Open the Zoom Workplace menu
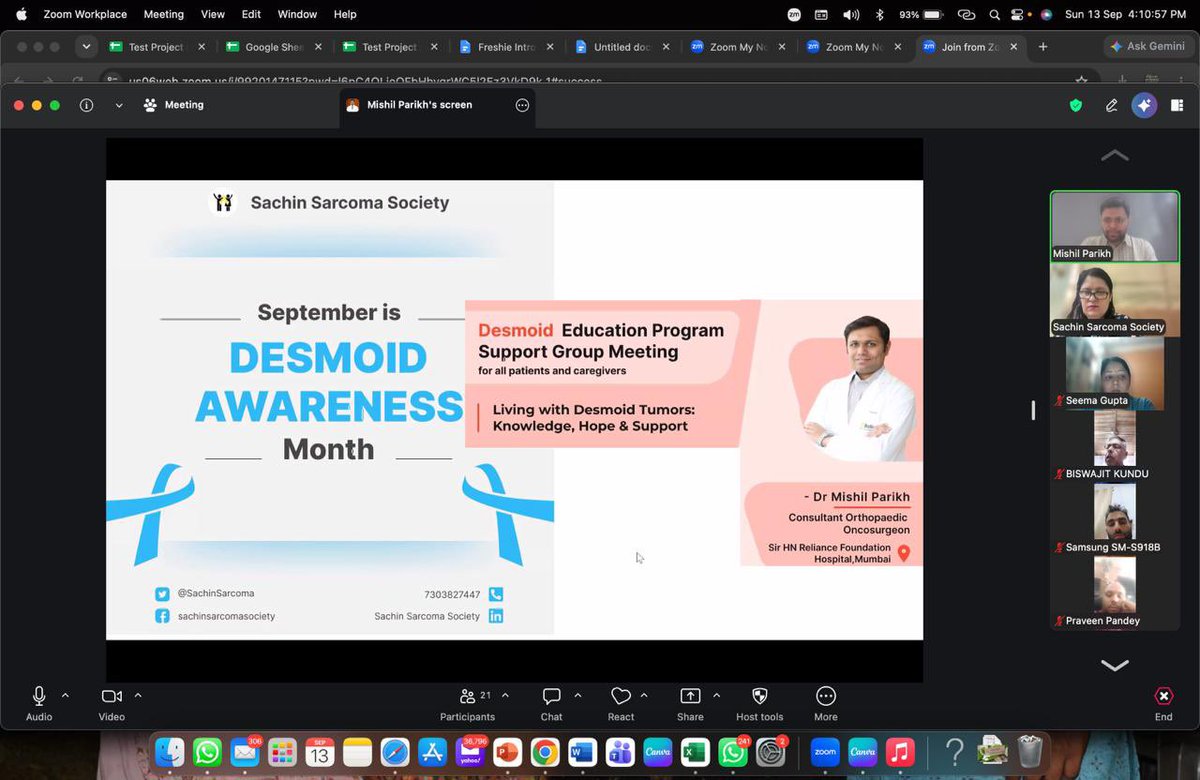The image size is (1200, 780). pos(85,14)
